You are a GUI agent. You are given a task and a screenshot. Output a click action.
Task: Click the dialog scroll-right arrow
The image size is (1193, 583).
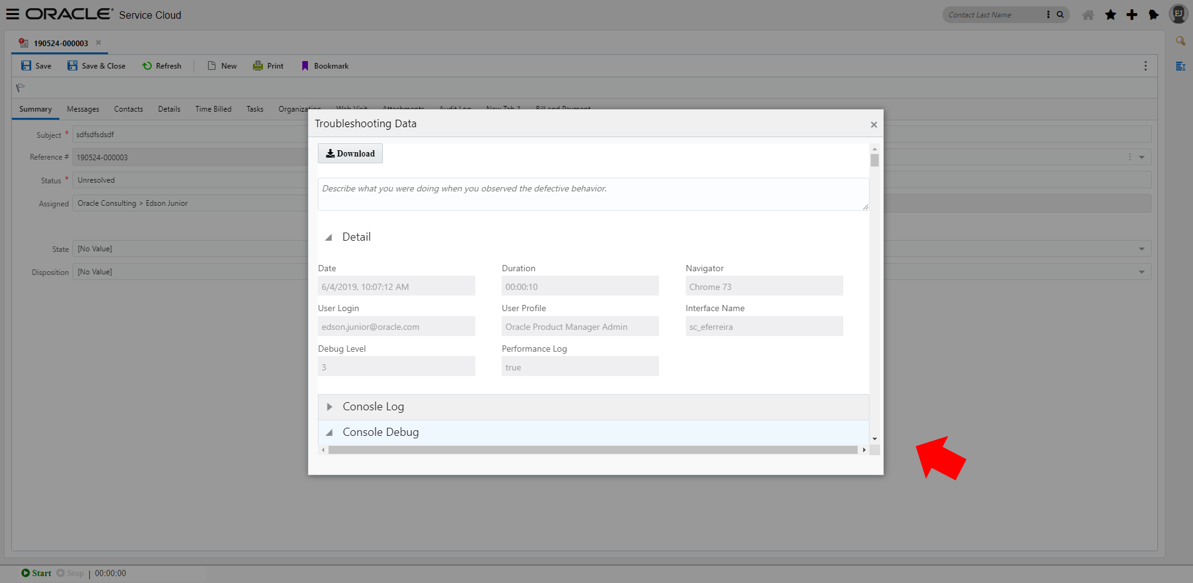tap(864, 450)
